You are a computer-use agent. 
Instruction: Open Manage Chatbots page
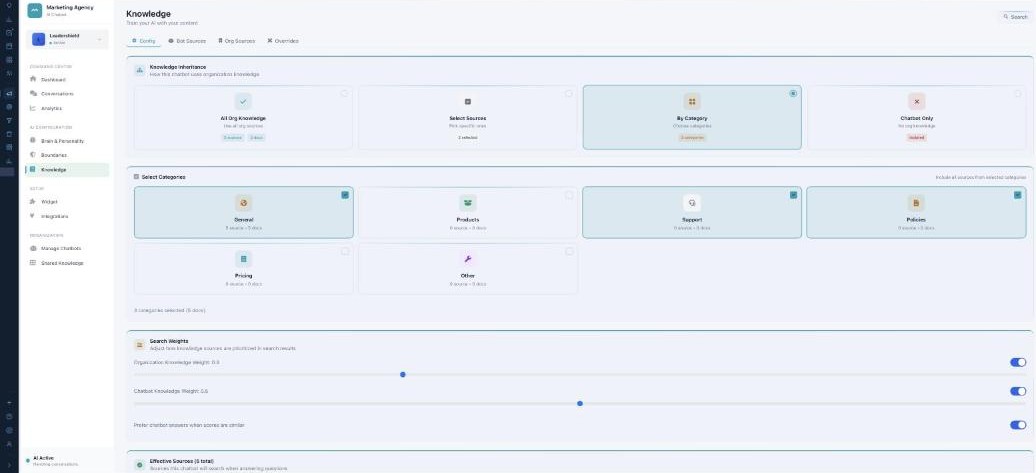click(66, 248)
